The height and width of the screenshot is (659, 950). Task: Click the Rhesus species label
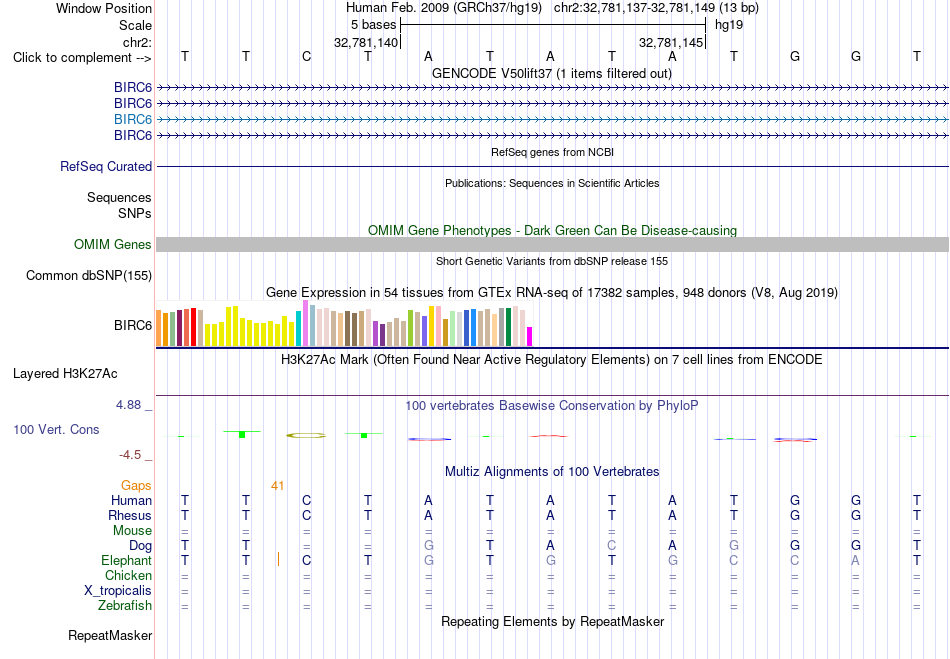click(x=130, y=515)
